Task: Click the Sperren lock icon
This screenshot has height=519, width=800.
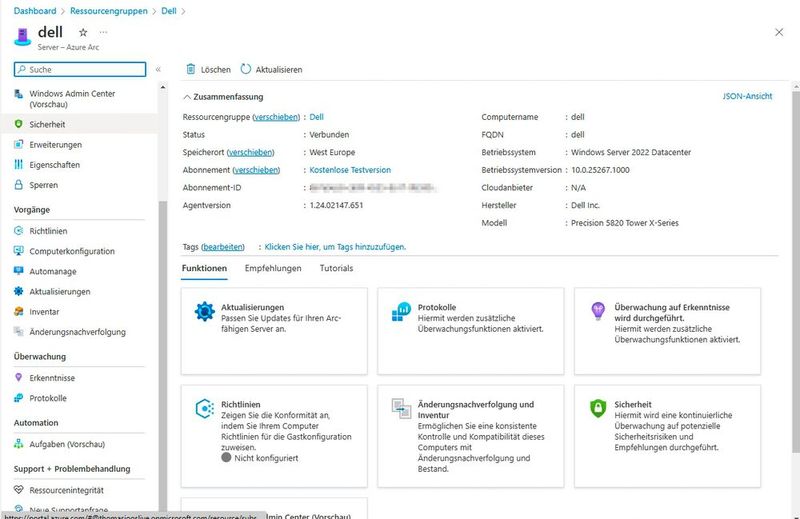Action: (x=18, y=185)
